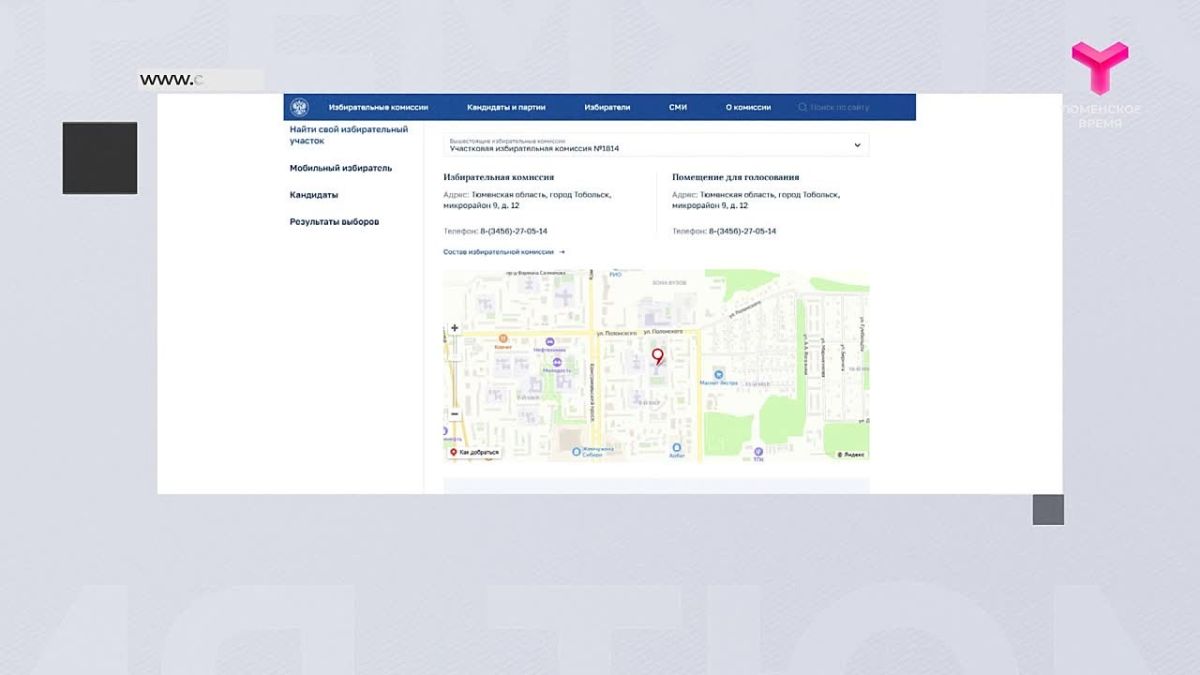Click the Помещение для голосования heading
This screenshot has height=675, width=1200.
(735, 177)
